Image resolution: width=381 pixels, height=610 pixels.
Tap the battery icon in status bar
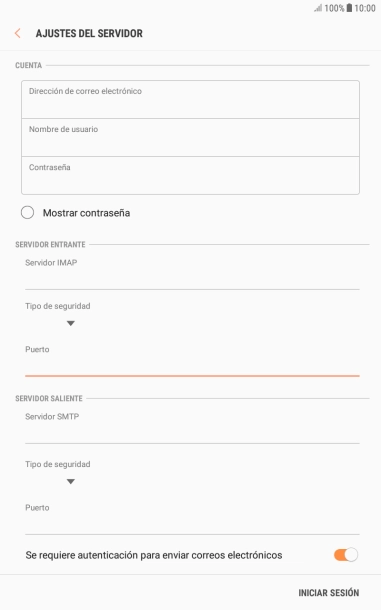(x=349, y=8)
